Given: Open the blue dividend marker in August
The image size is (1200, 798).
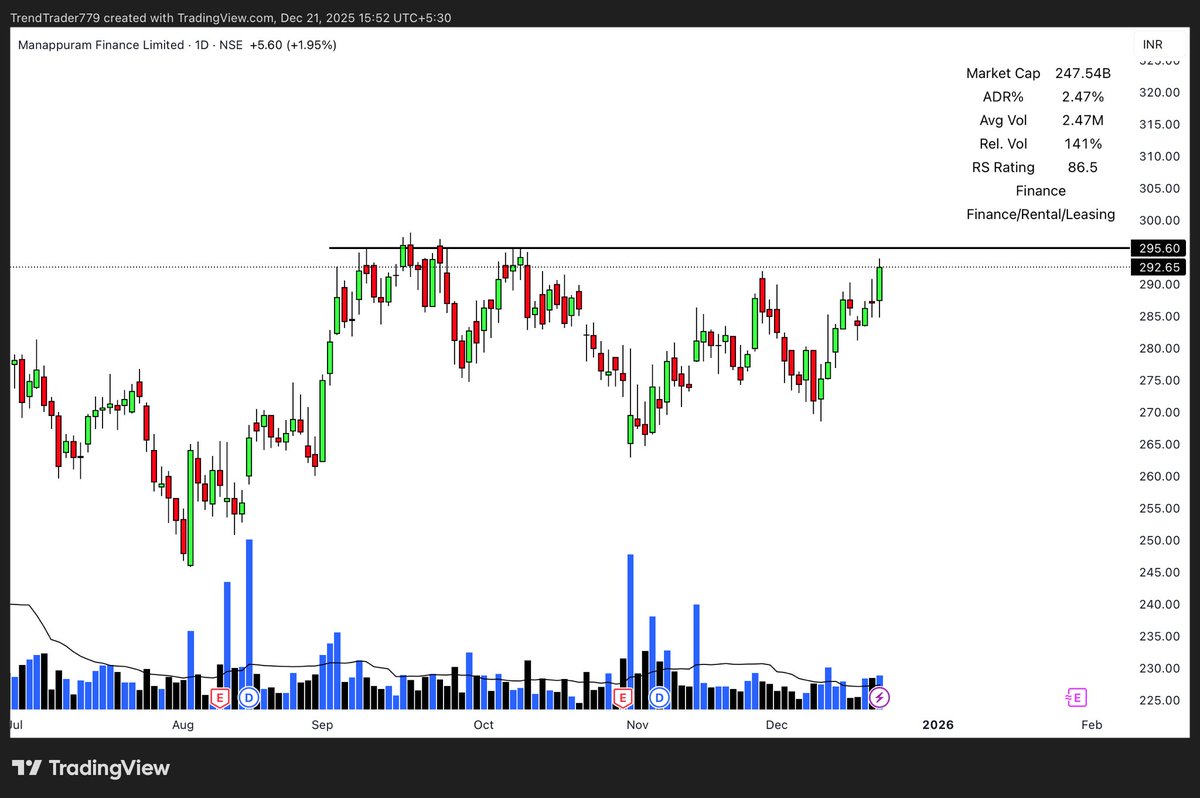Looking at the screenshot, I should (x=247, y=697).
